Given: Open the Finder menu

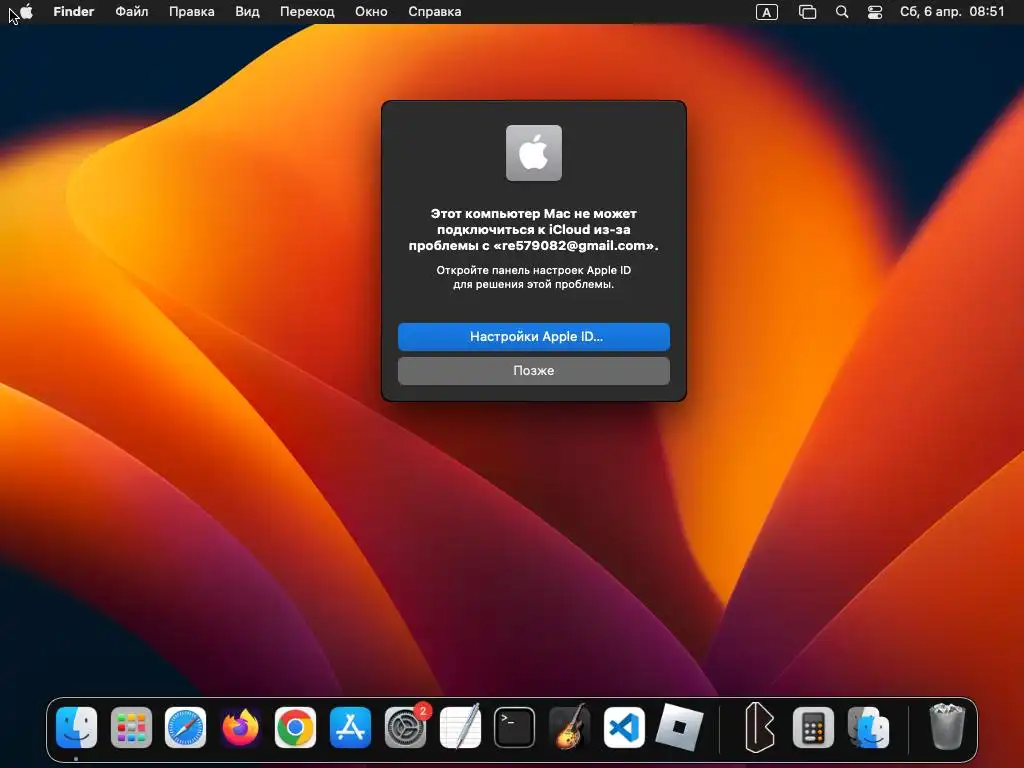Looking at the screenshot, I should (74, 12).
